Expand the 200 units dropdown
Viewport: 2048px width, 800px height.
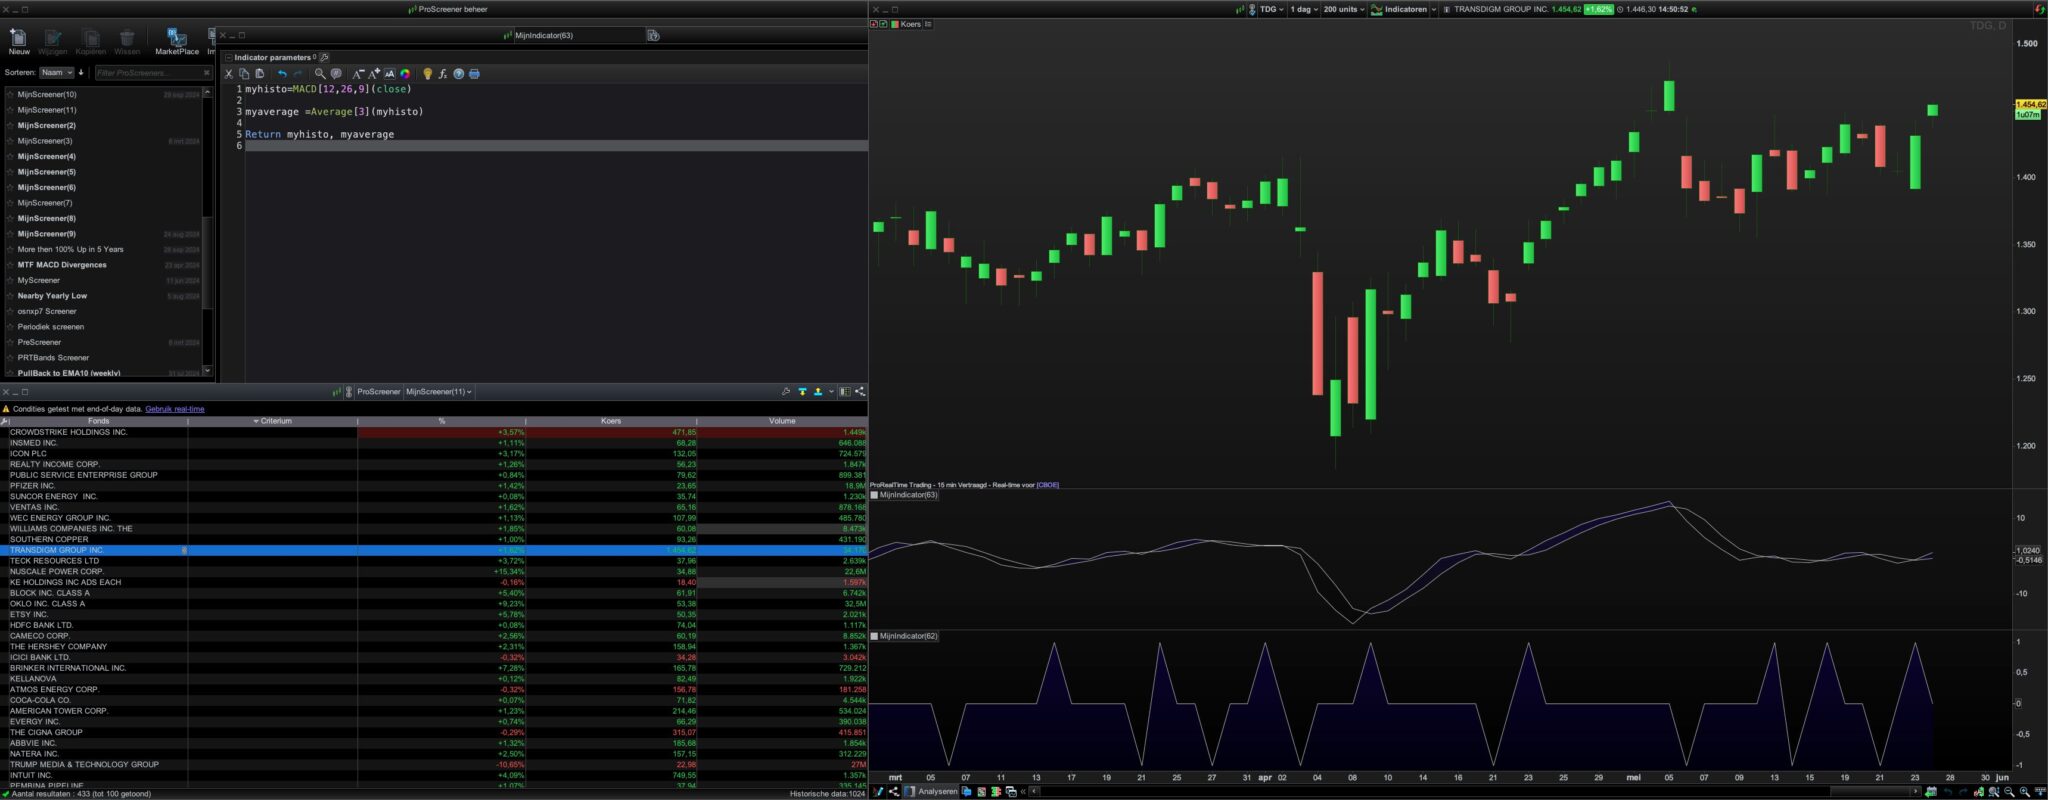point(1344,9)
